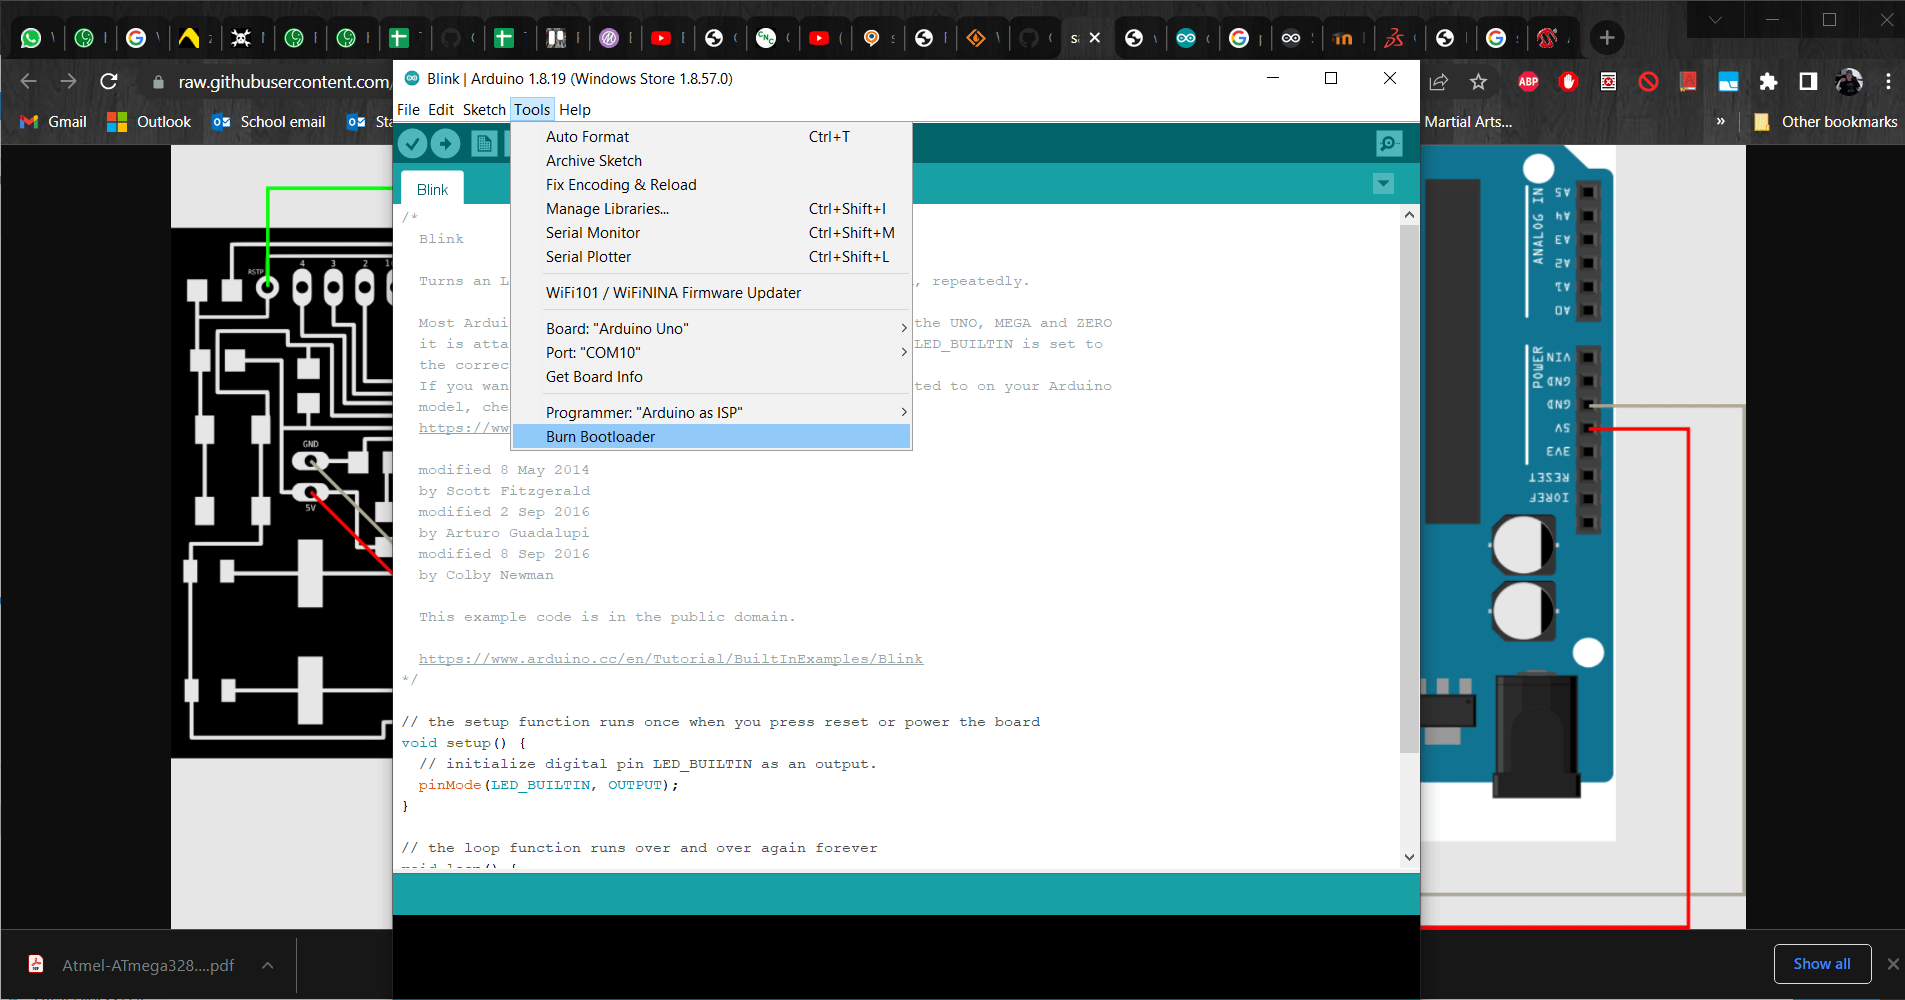Expand the Port: "COM10" submenu
This screenshot has width=1905, height=1000.
pos(711,353)
